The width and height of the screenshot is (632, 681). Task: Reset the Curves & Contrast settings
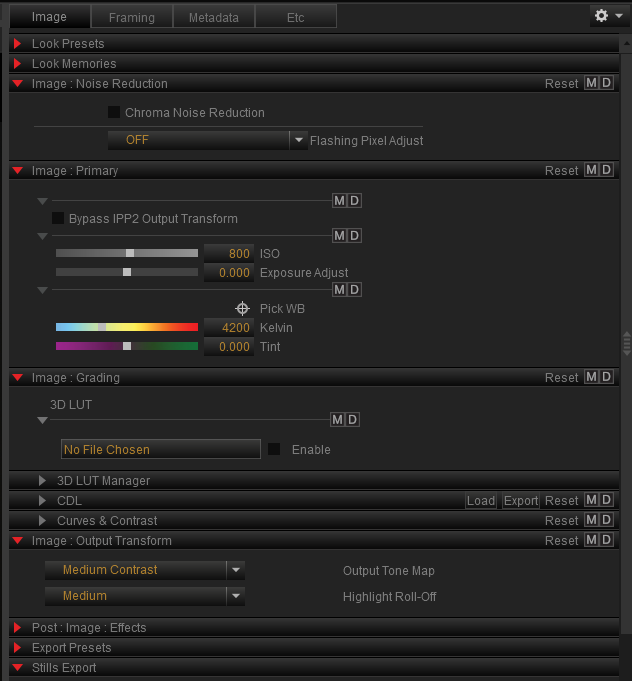tap(562, 520)
